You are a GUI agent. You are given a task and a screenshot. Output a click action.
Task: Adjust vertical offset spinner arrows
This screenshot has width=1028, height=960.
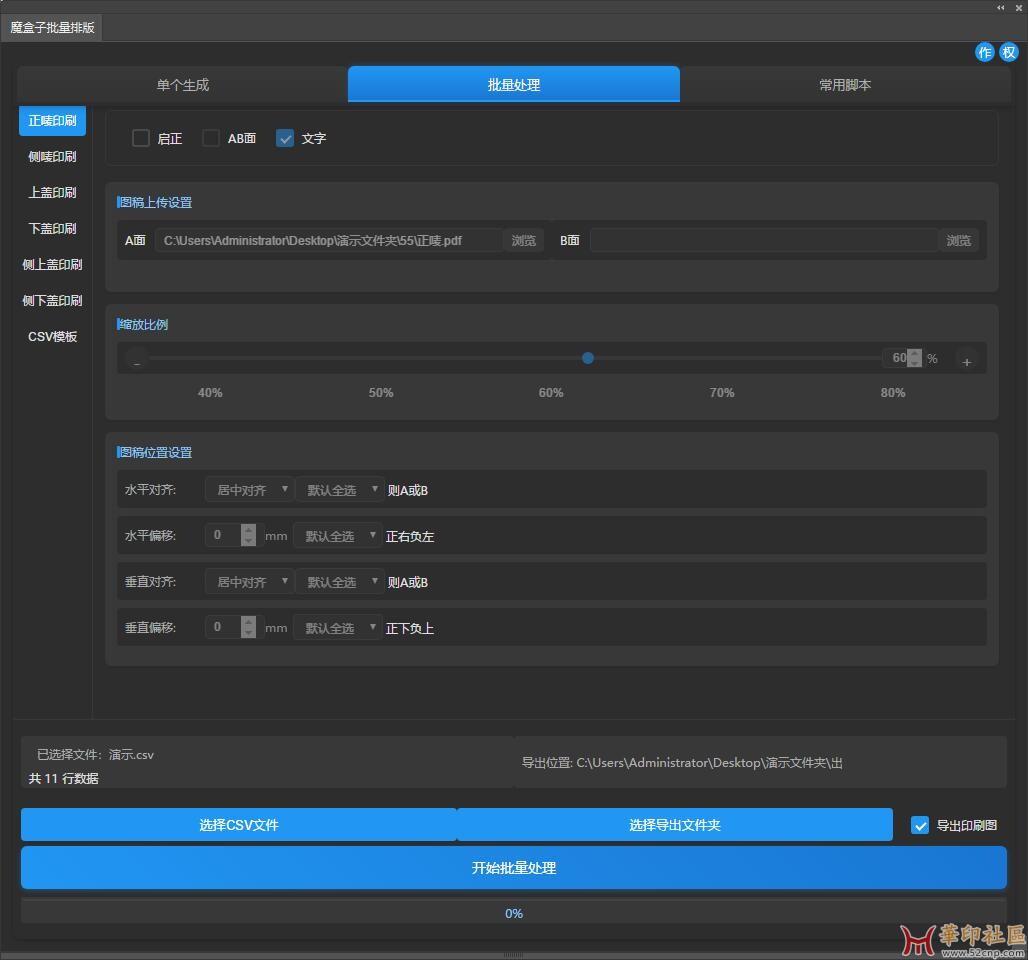click(x=248, y=627)
